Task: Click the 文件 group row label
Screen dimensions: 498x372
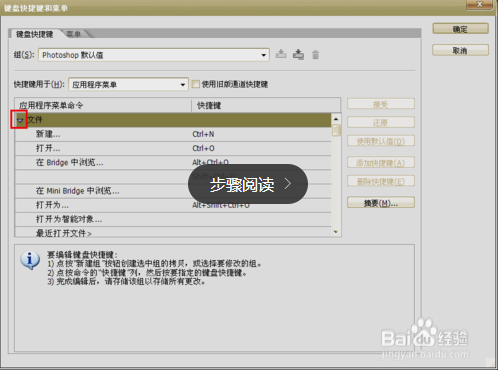Action: pos(35,120)
